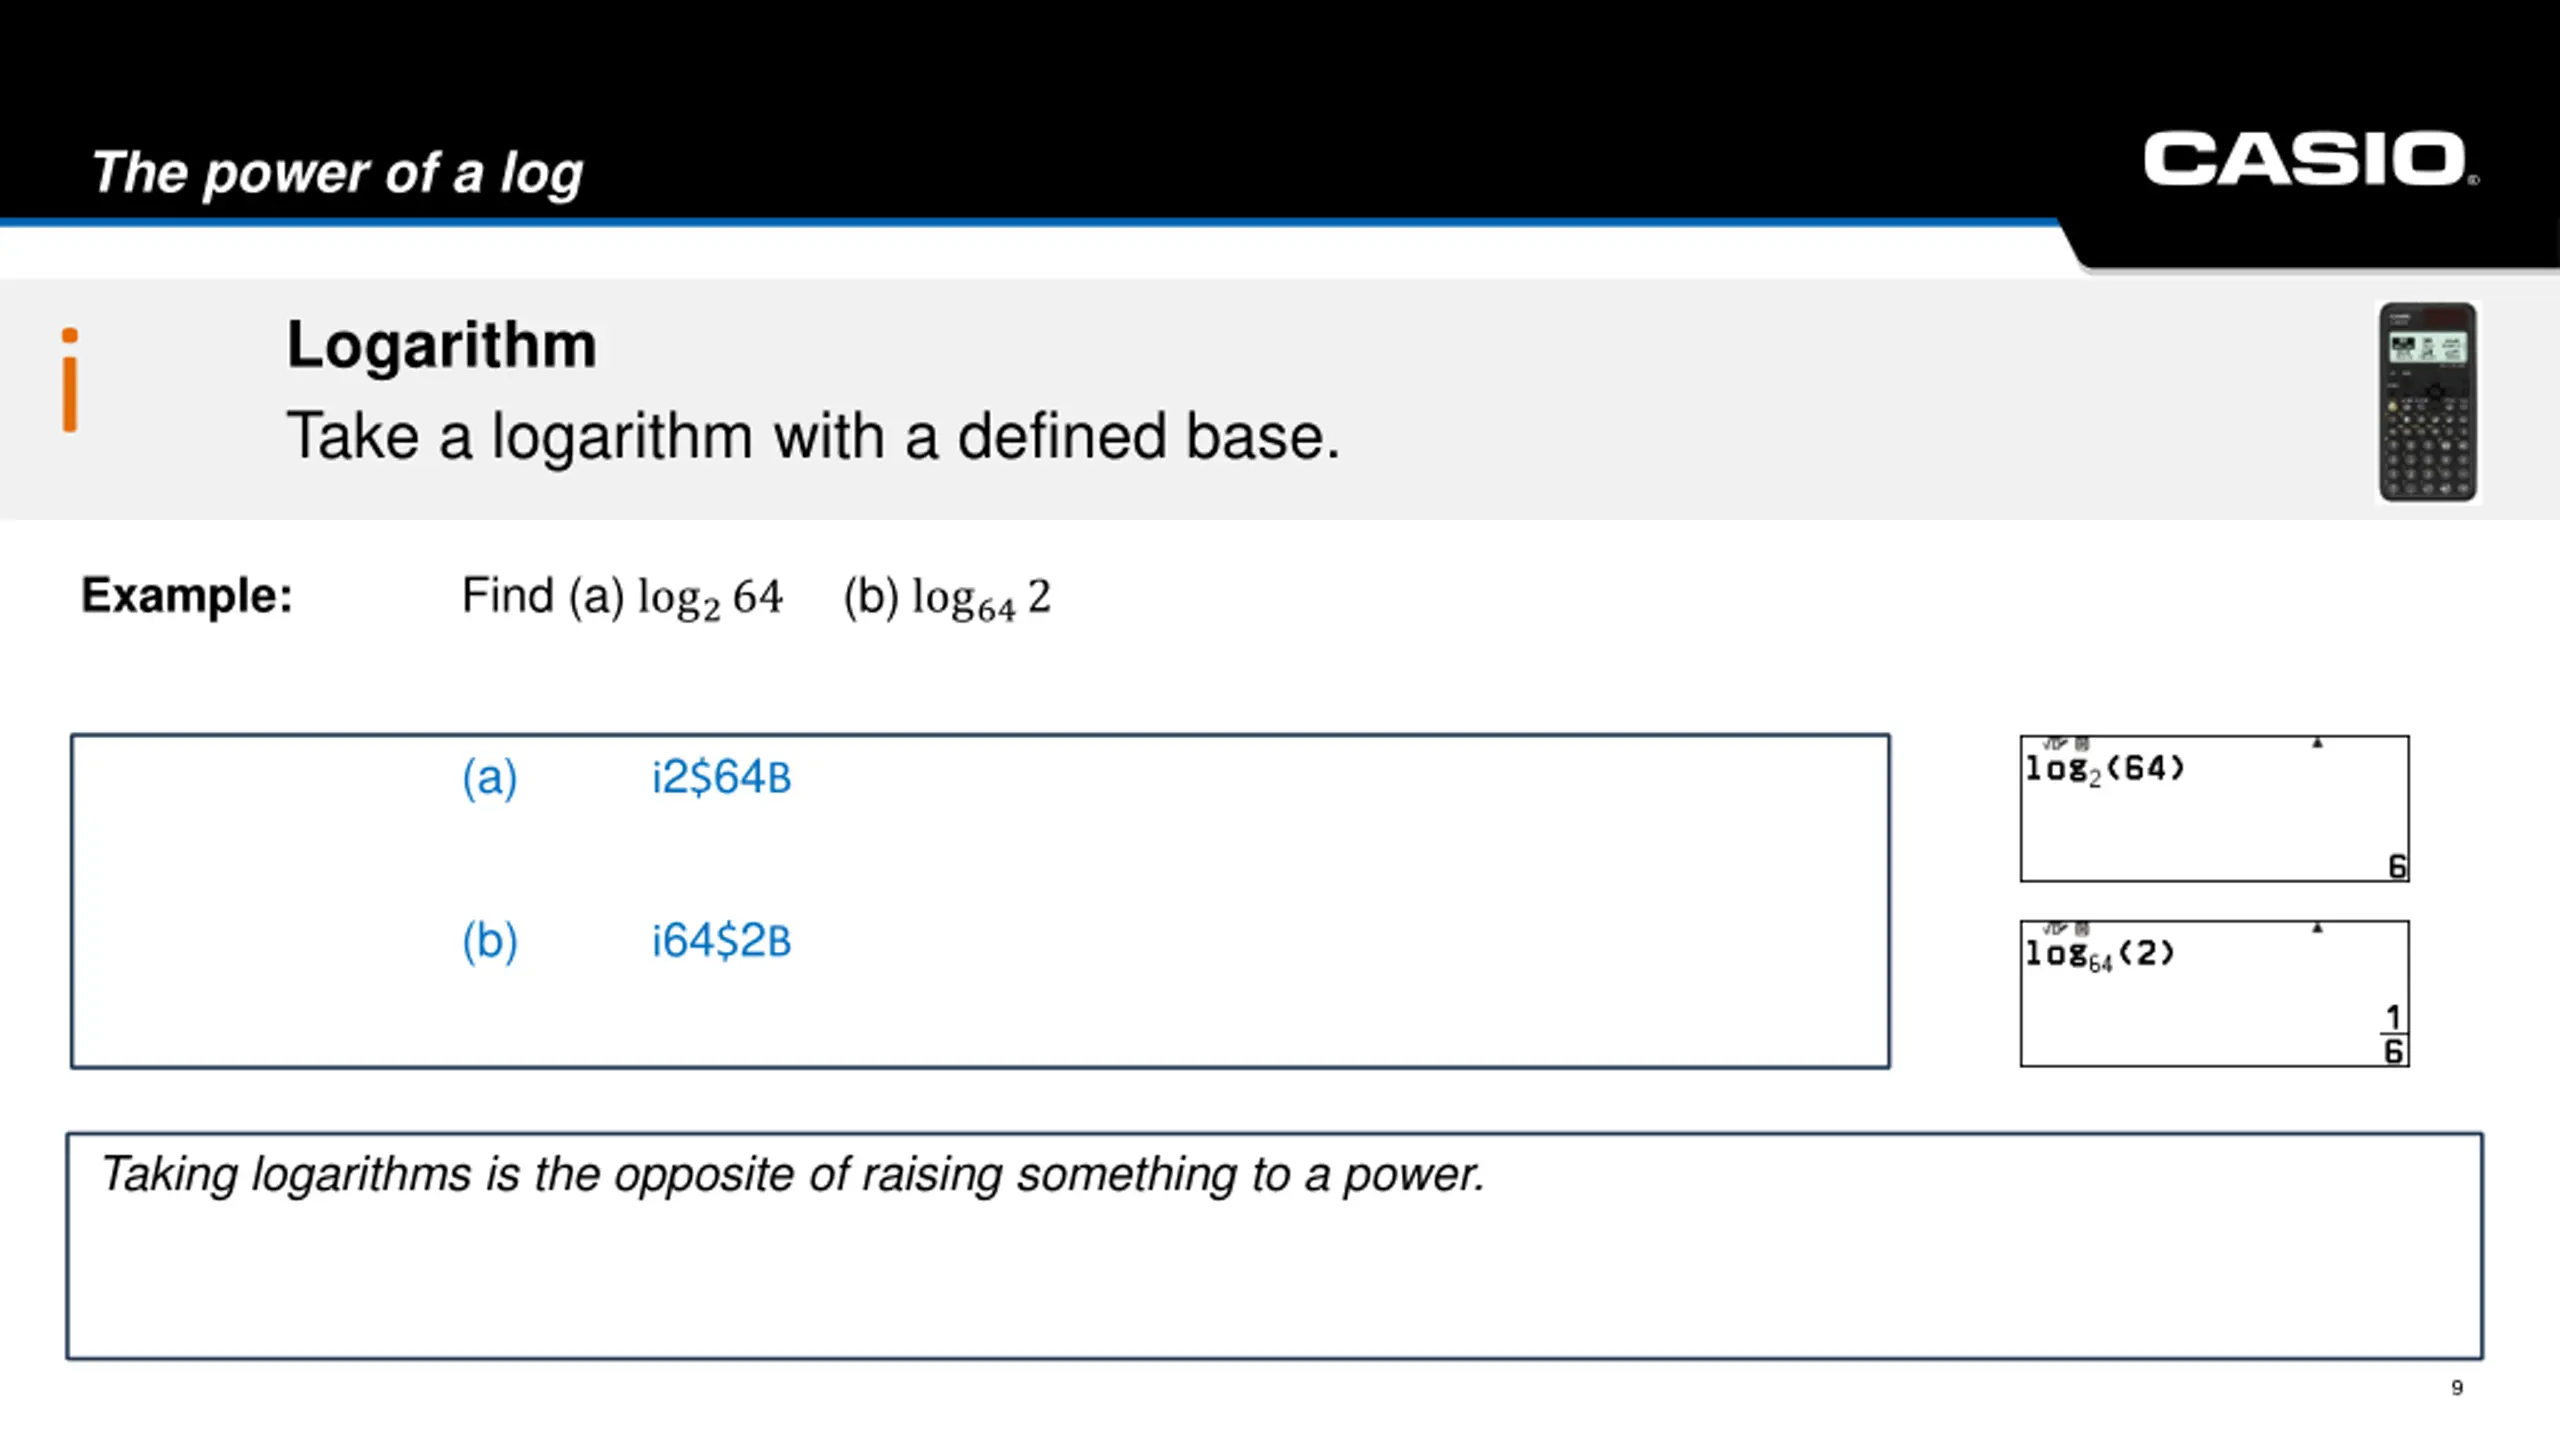Click the page number 9

click(x=2457, y=1387)
